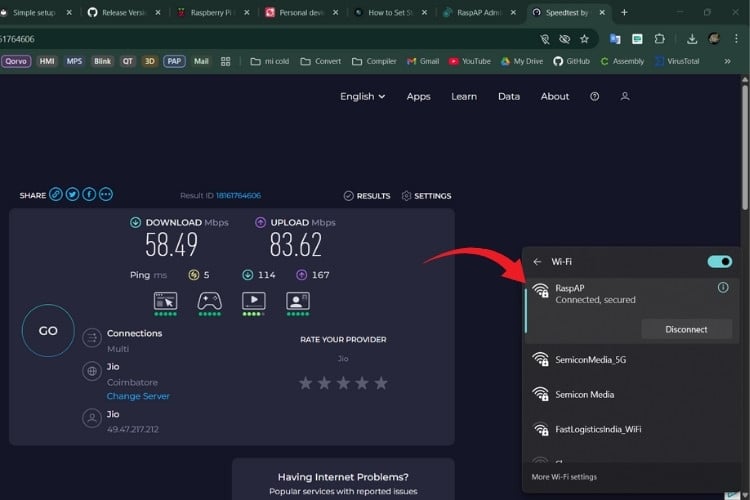Open RaspAP network properties info icon
The height and width of the screenshot is (500, 750).
click(x=723, y=288)
